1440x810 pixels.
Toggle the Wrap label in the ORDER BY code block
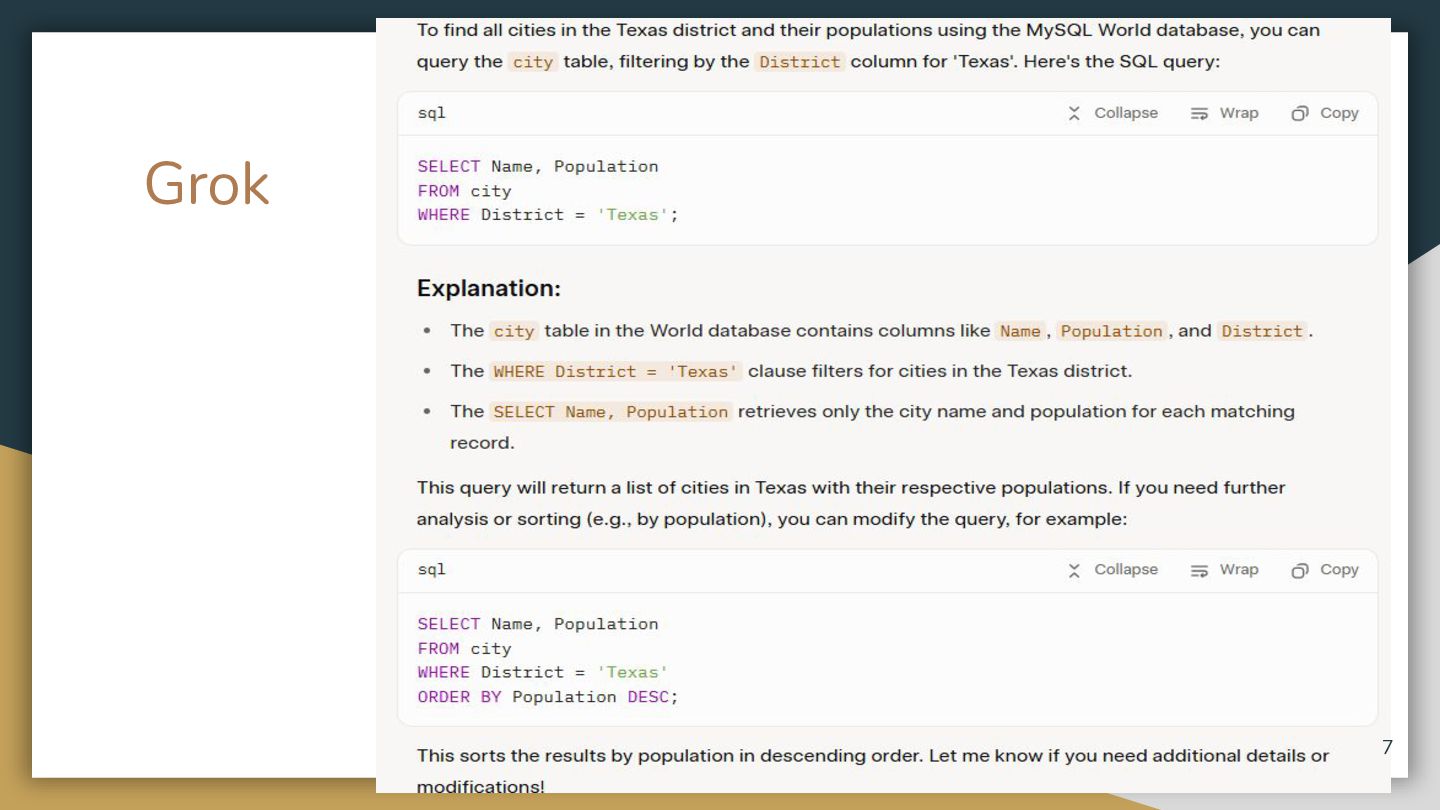1238,569
